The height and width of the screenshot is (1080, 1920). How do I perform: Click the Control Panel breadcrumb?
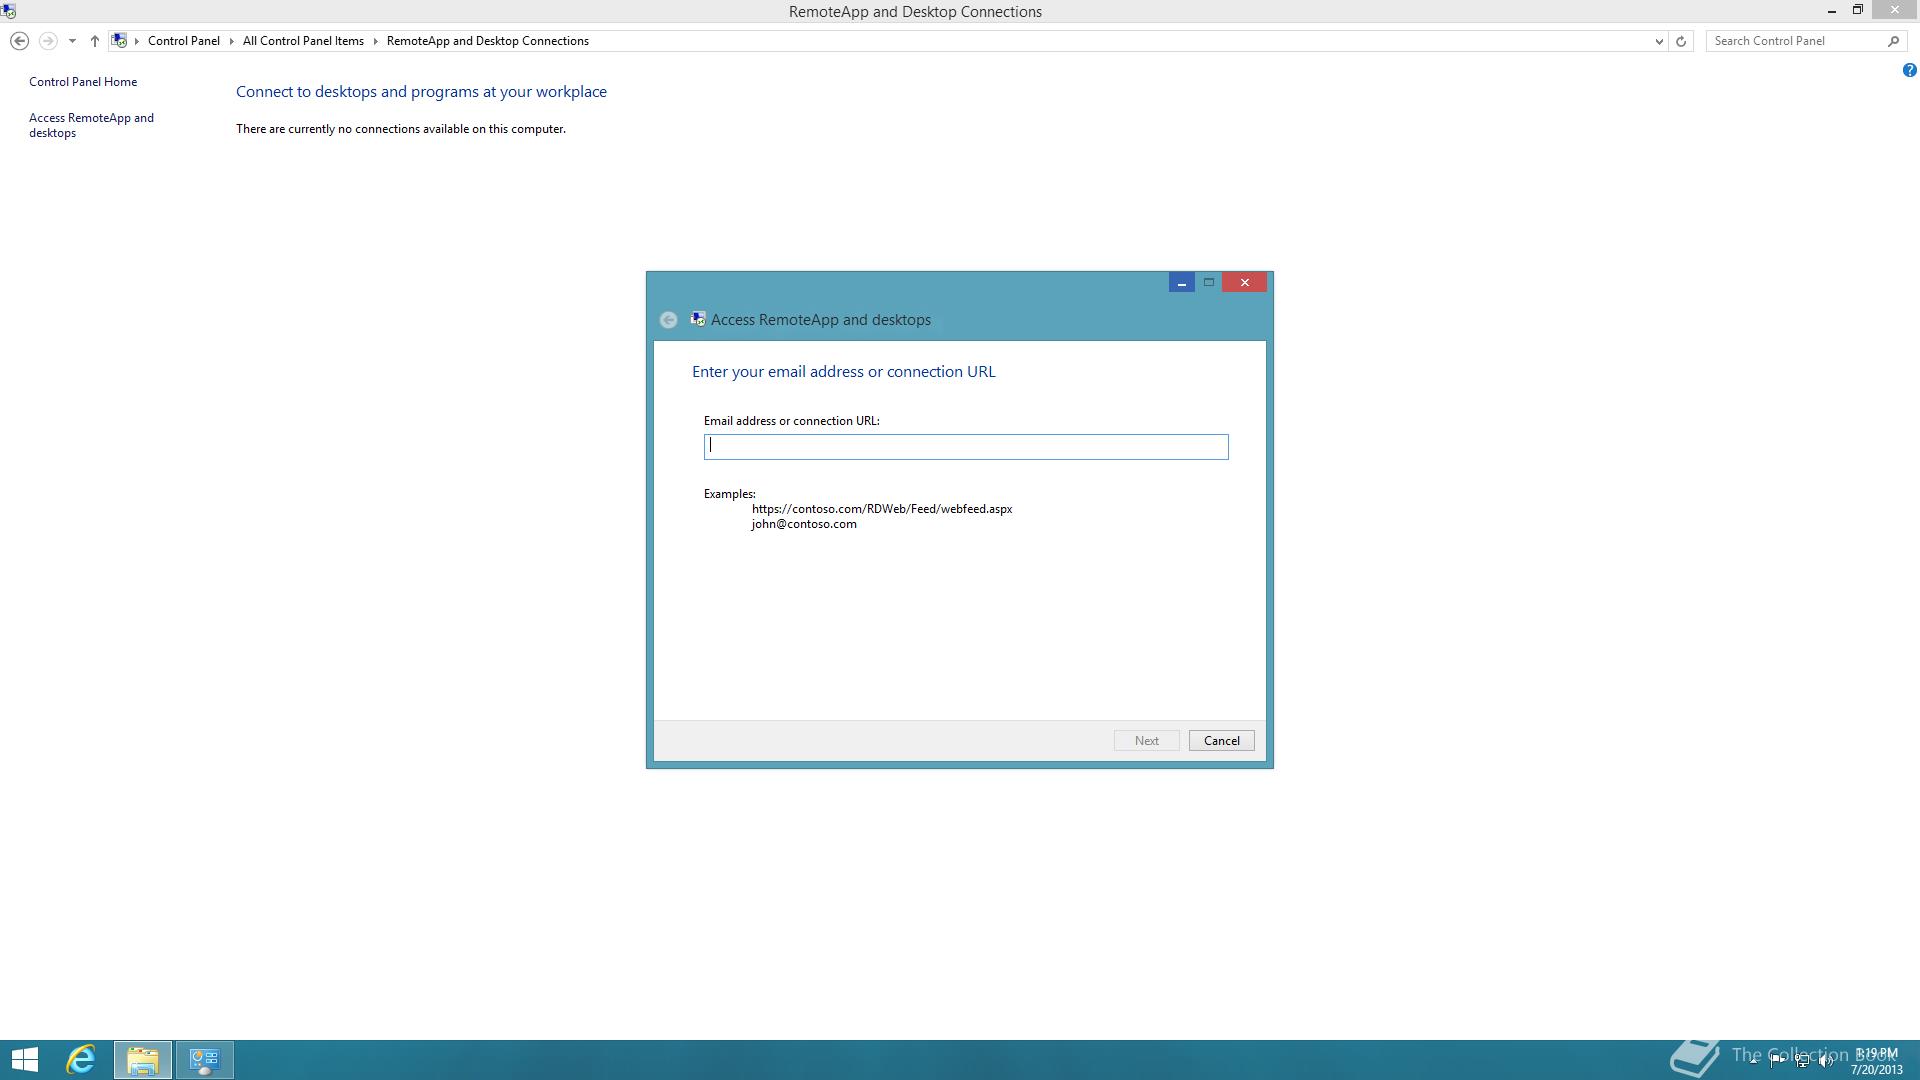[x=183, y=41]
